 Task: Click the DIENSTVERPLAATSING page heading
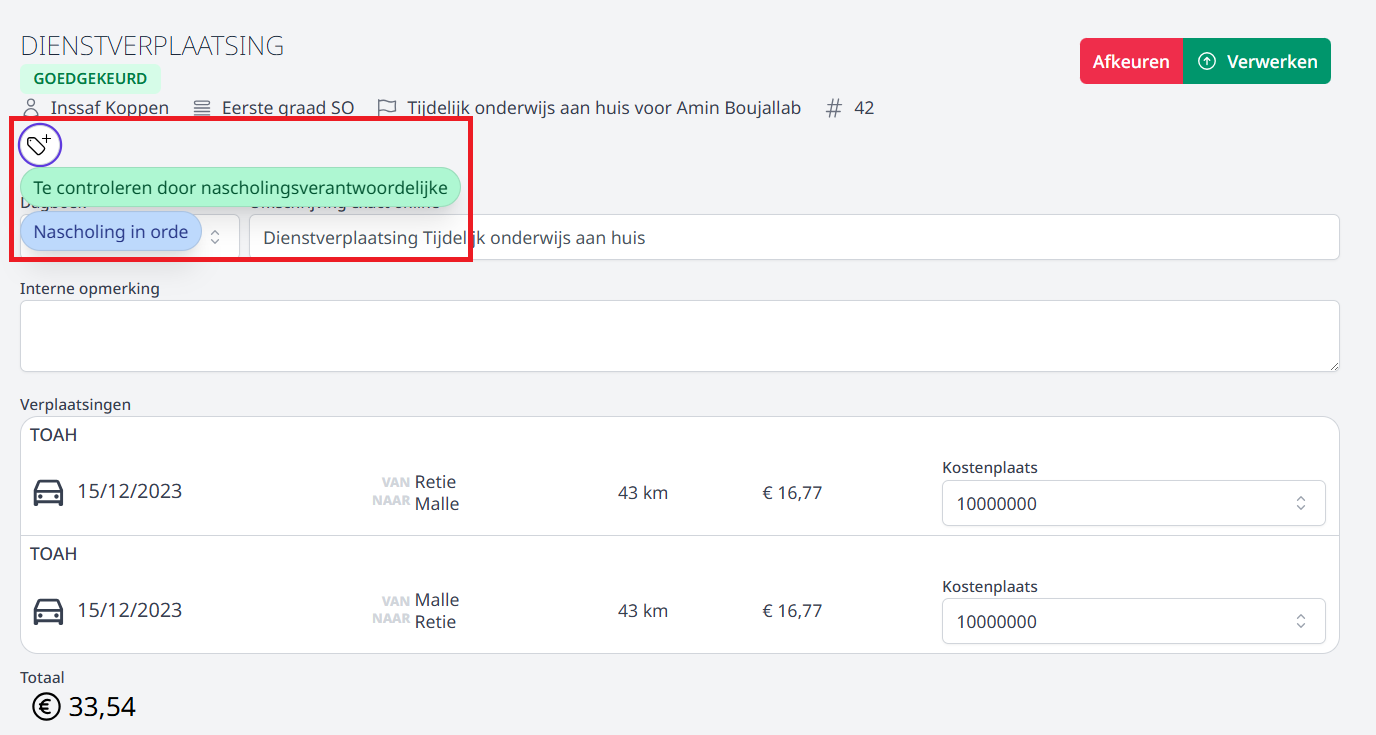point(152,45)
